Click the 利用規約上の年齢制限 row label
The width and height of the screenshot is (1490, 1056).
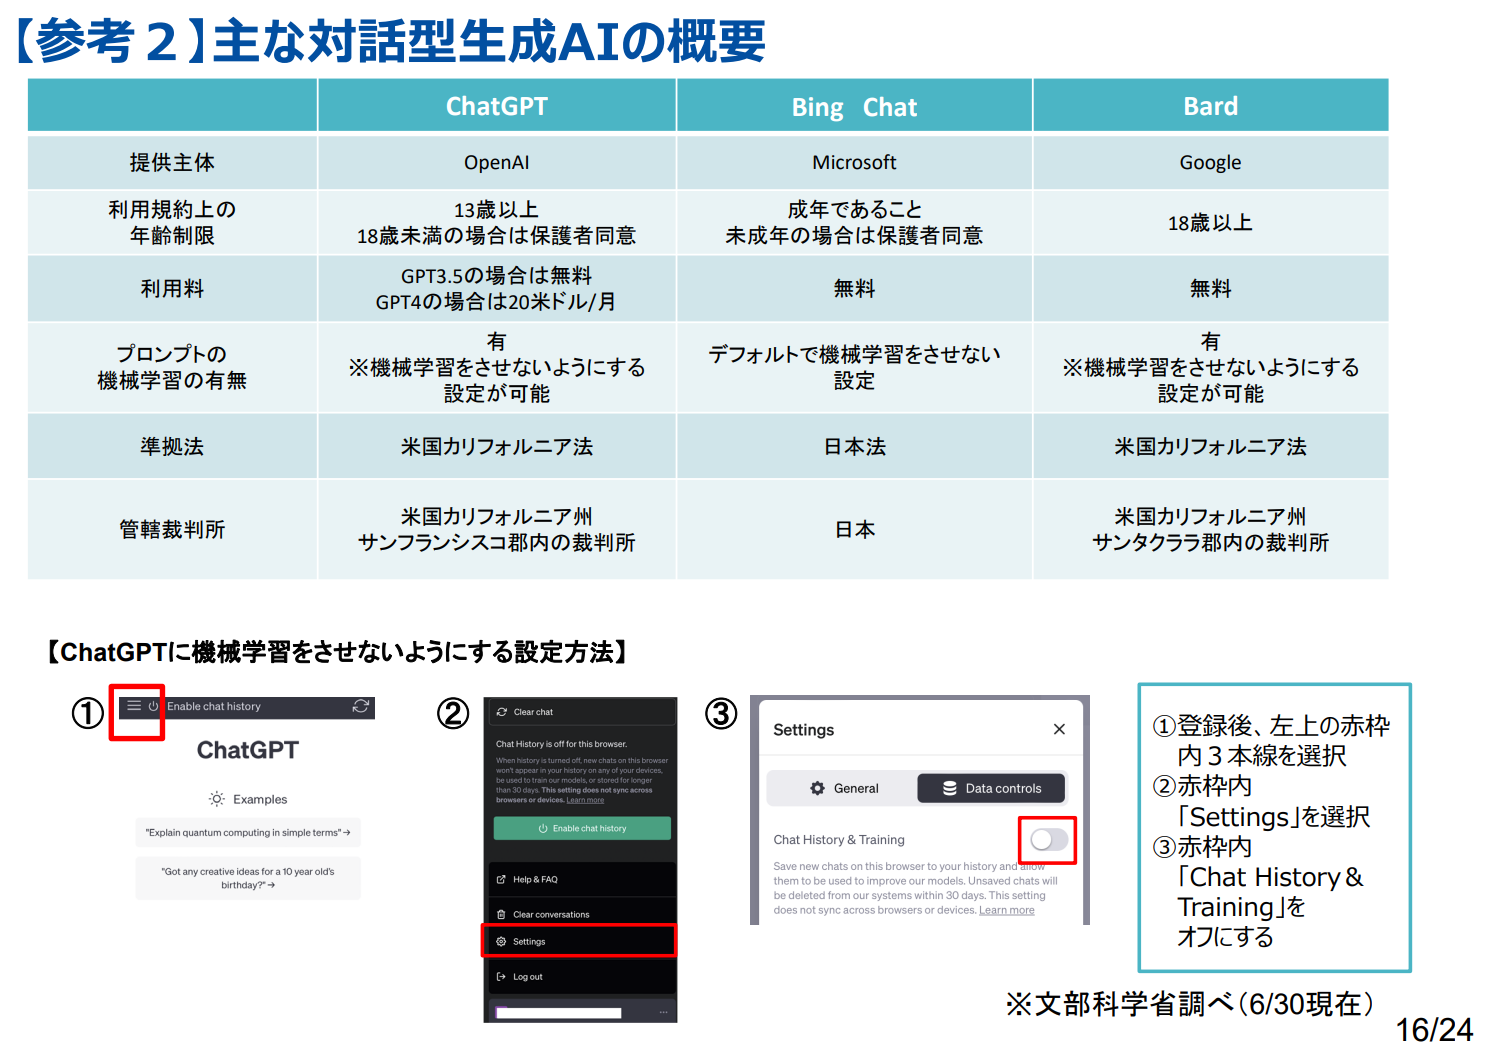172,222
